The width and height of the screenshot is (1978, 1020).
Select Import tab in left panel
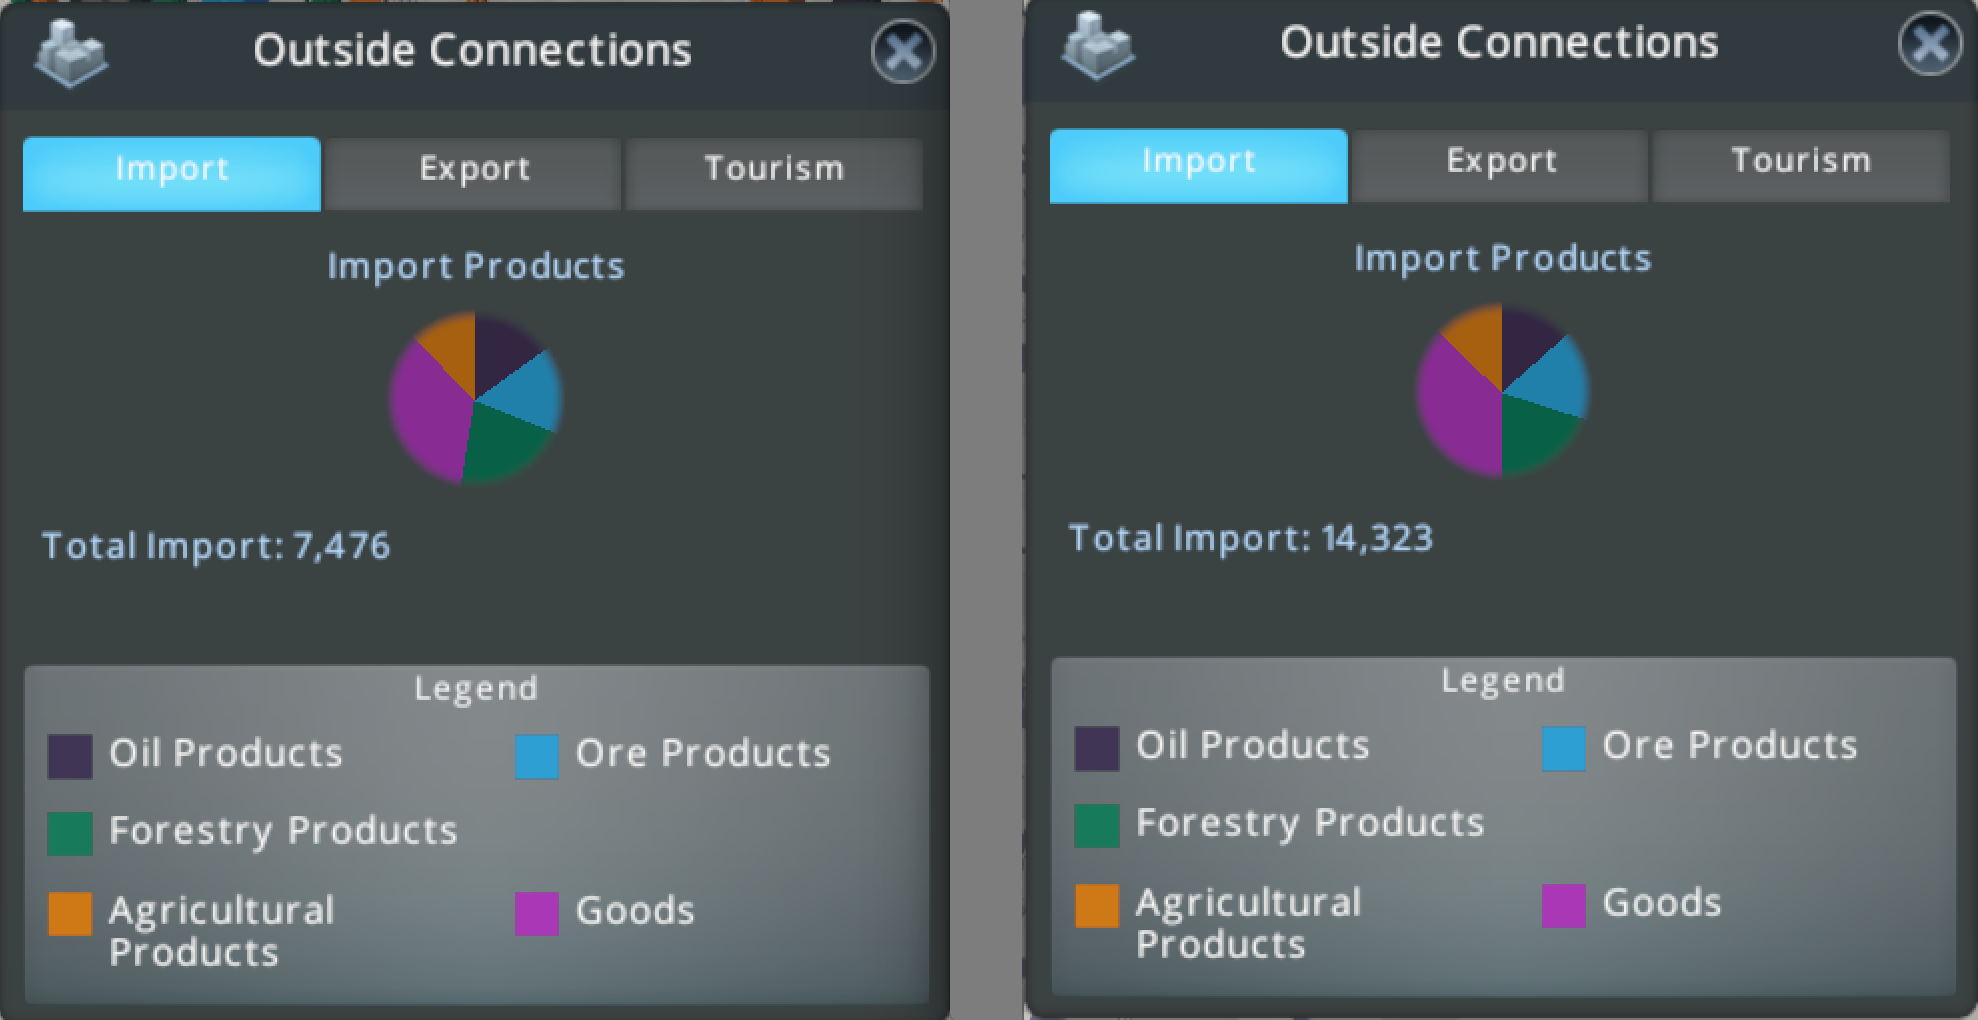click(x=172, y=170)
